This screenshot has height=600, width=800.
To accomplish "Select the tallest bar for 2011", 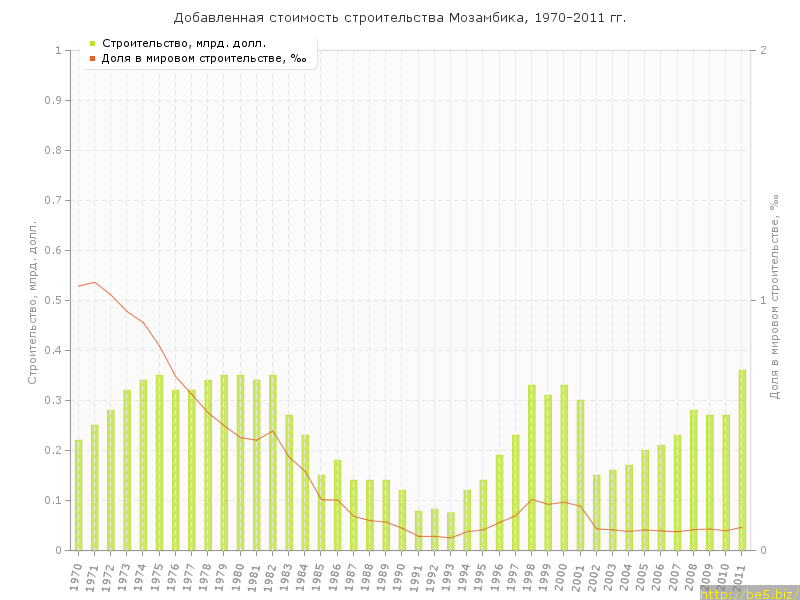I will 742,460.
